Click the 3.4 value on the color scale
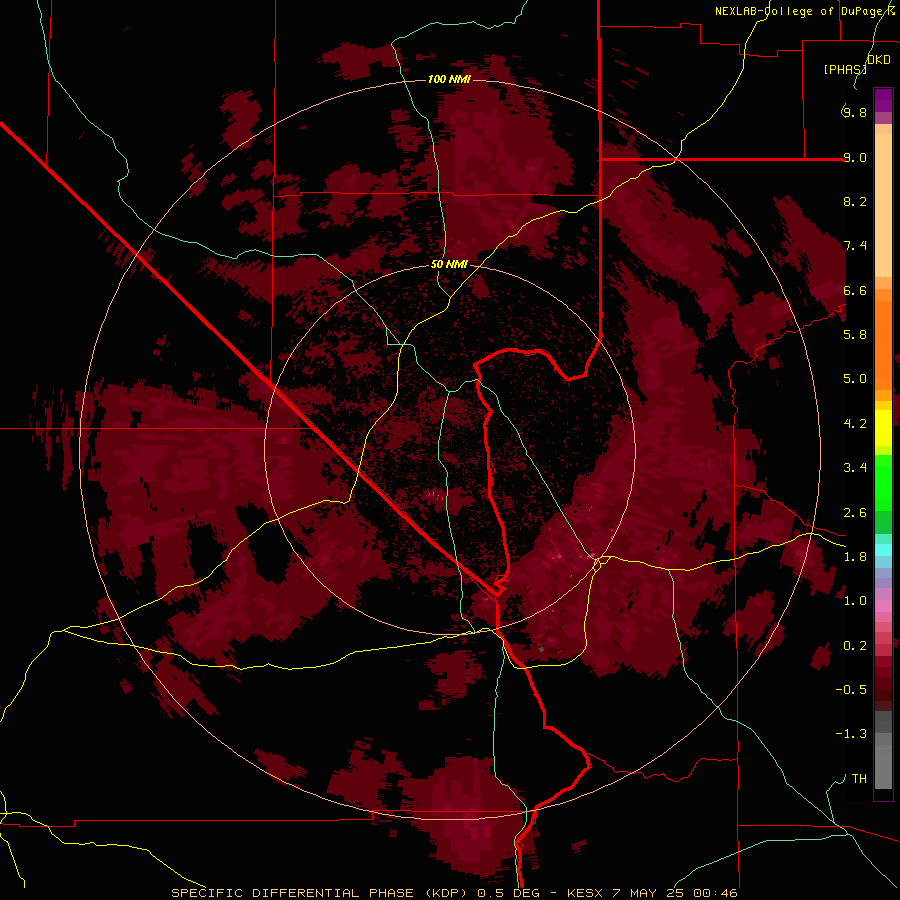 [x=855, y=468]
